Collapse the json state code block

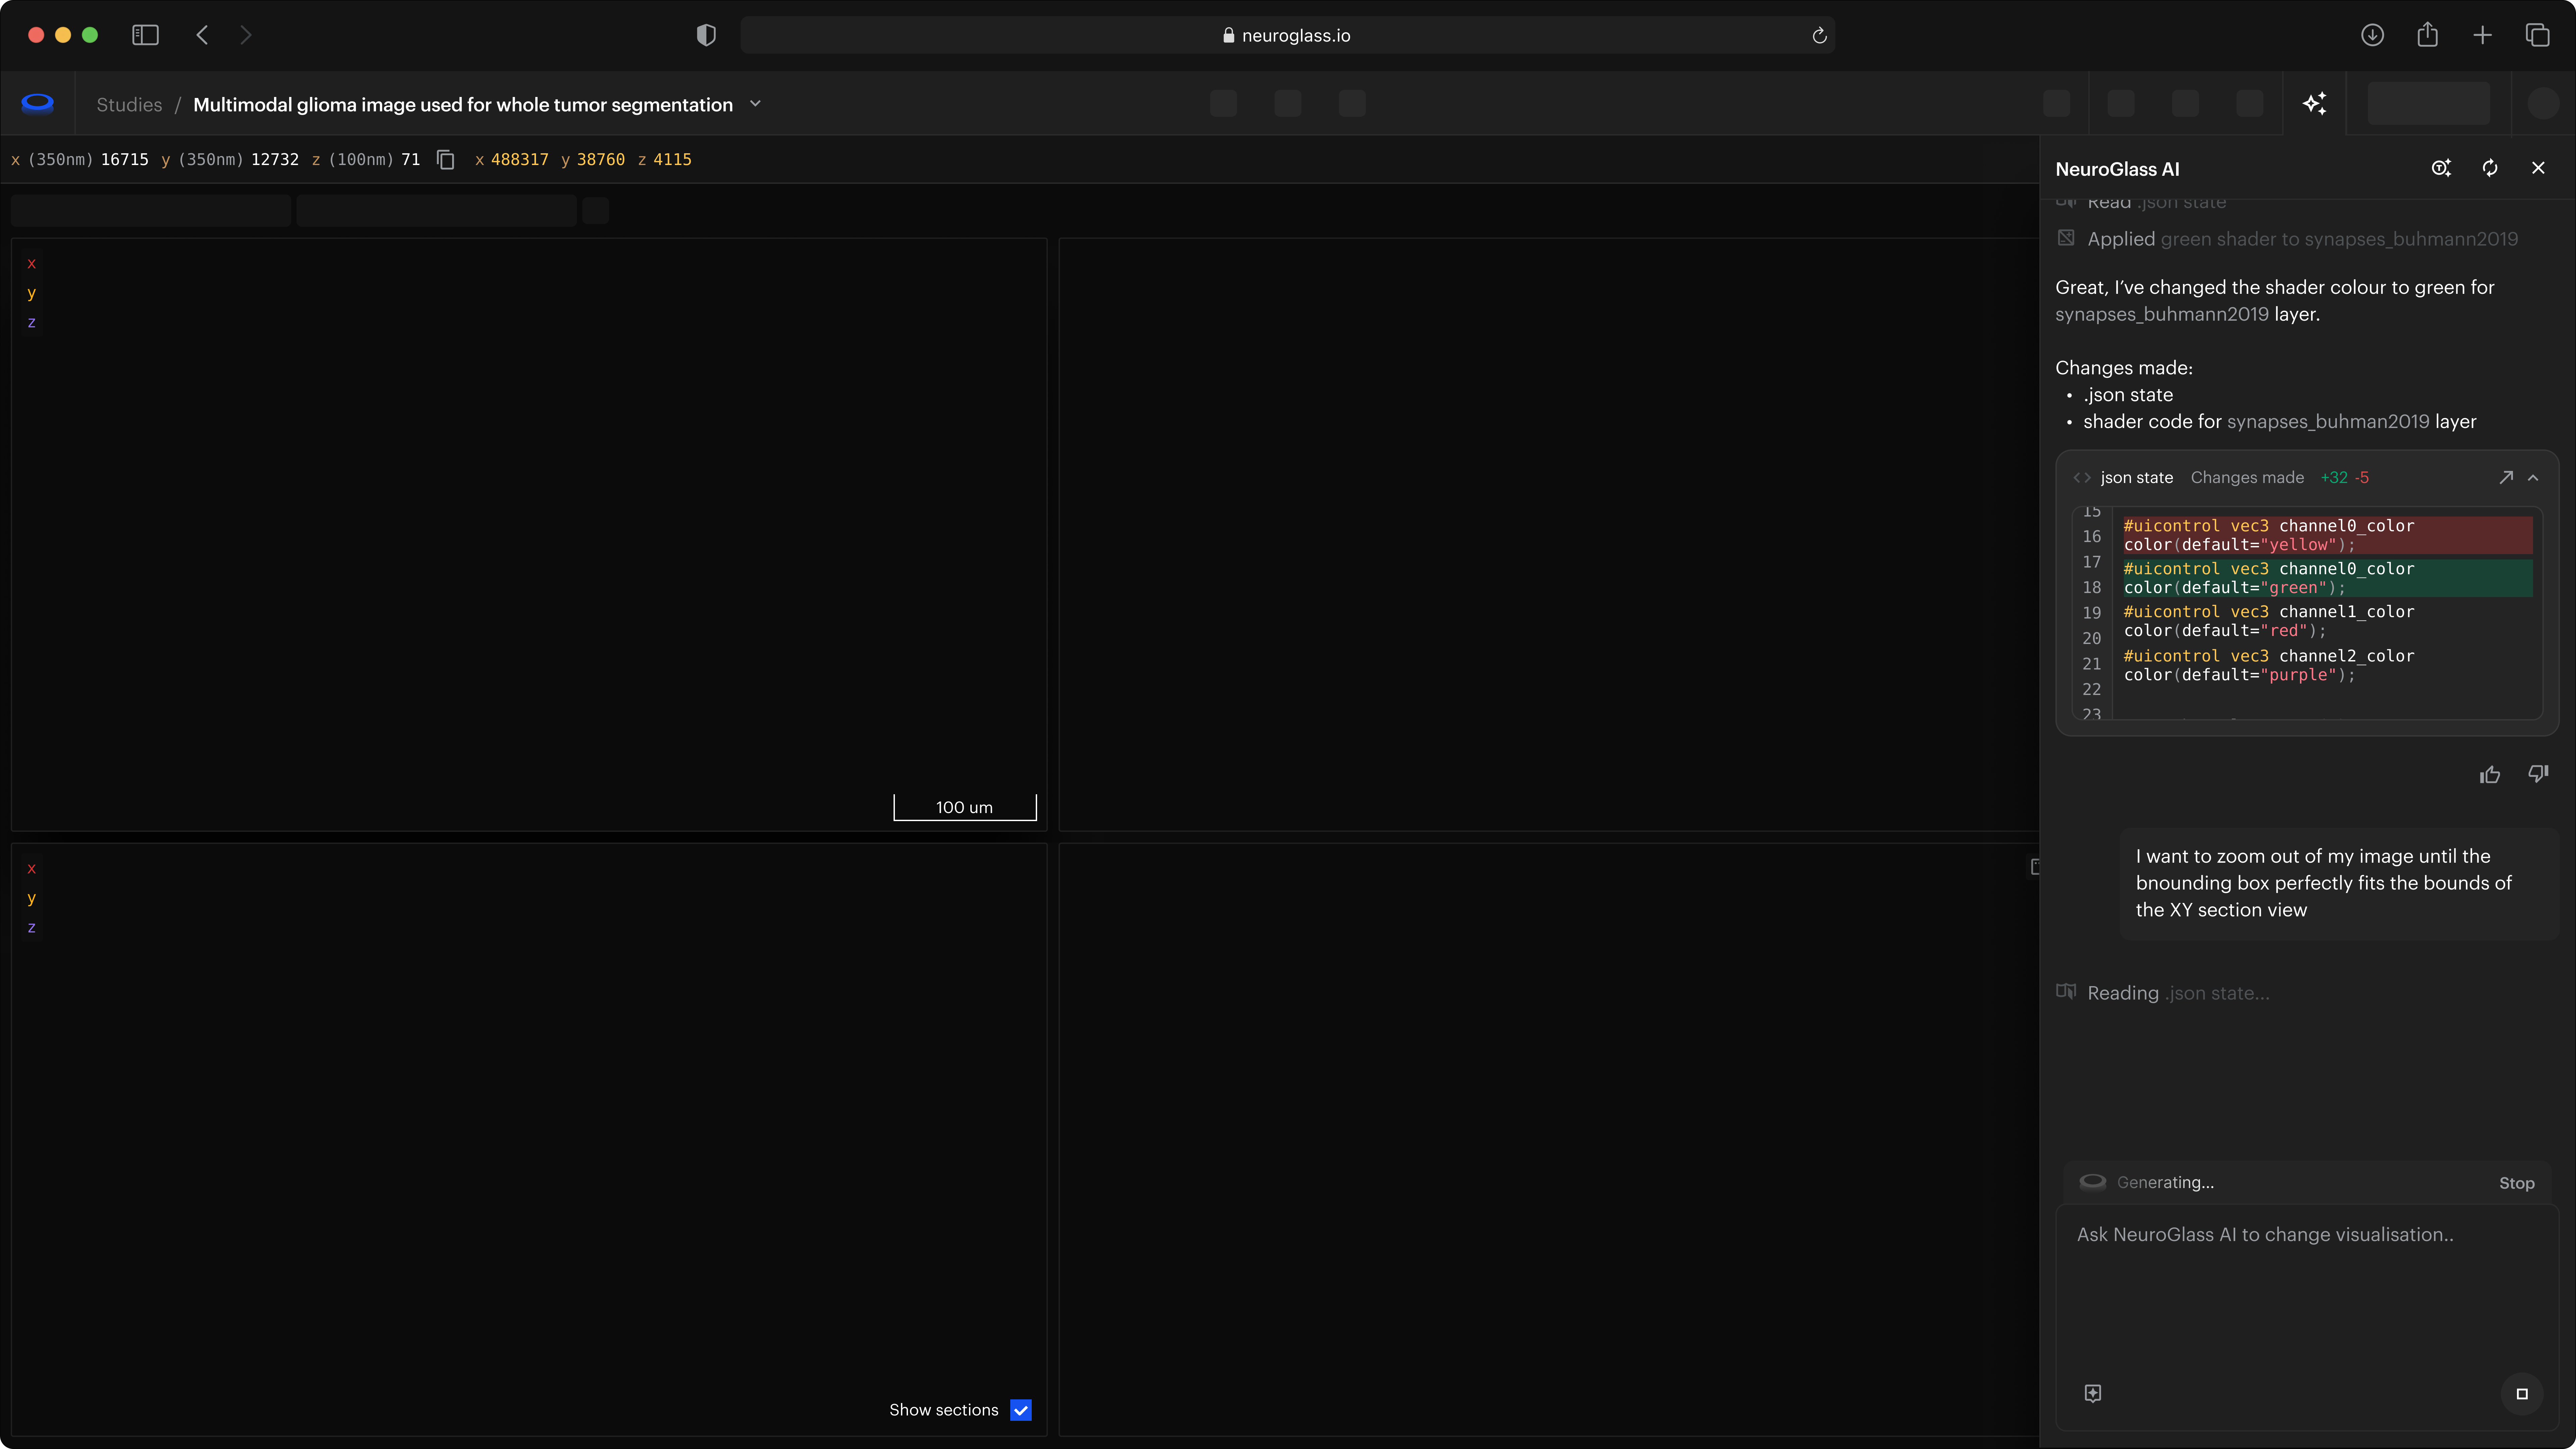pyautogui.click(x=2533, y=478)
